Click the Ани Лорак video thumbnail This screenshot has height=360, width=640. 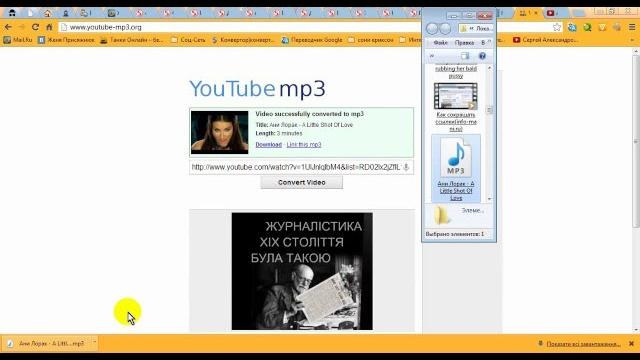coord(220,132)
